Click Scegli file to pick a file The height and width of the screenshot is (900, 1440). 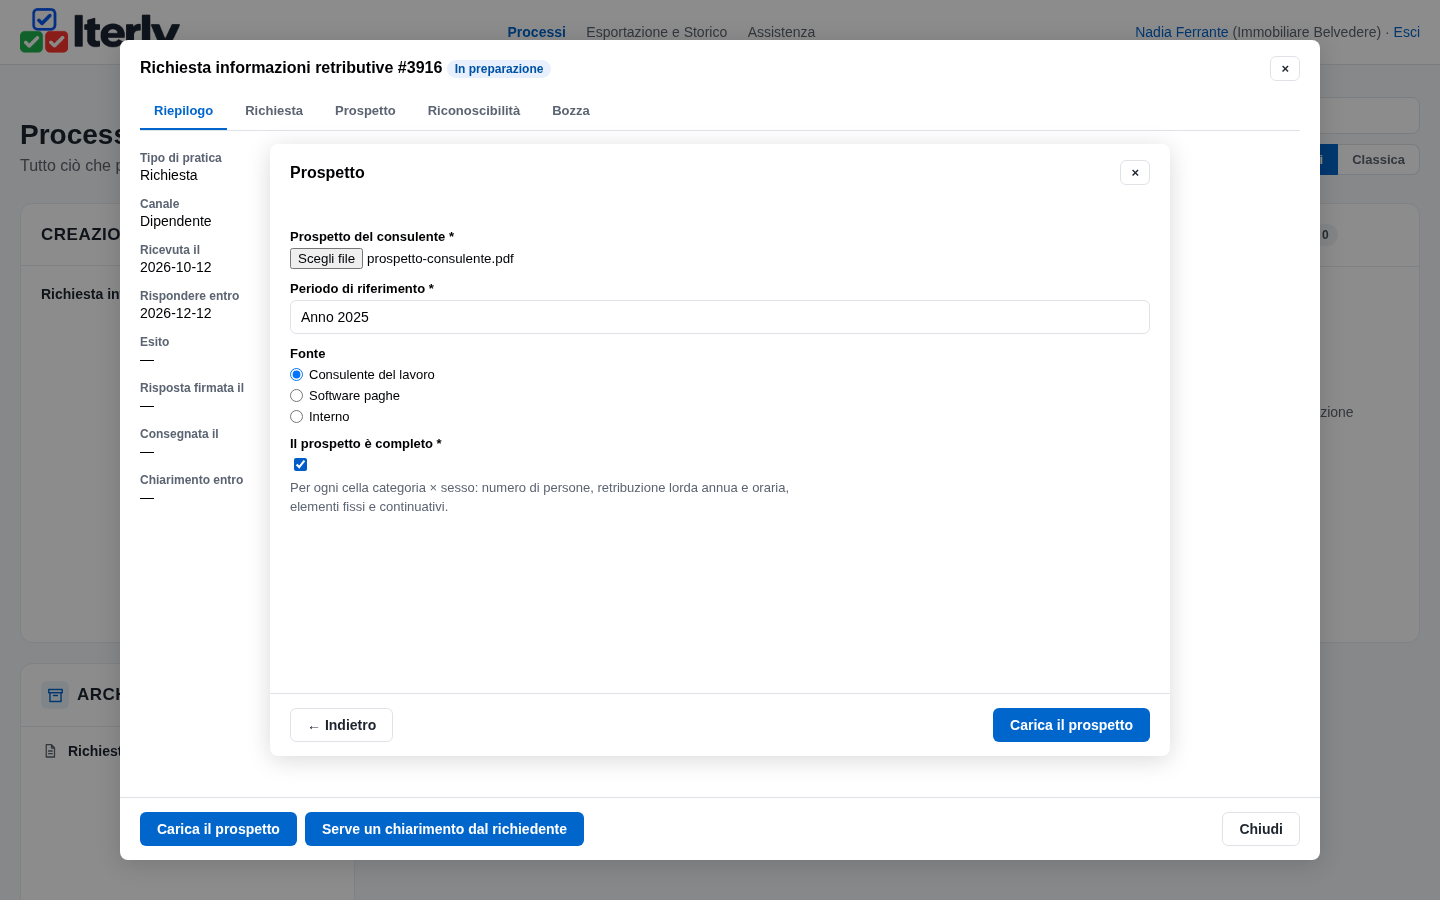326,259
